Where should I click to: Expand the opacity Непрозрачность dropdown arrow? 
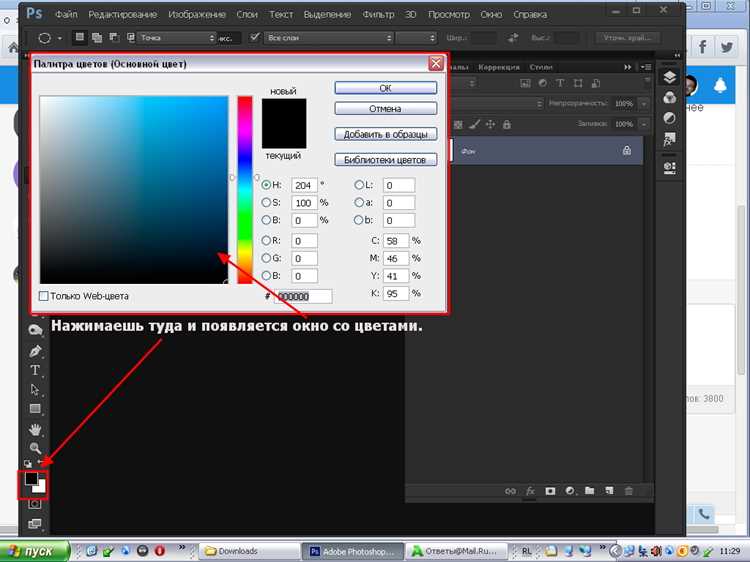click(644, 104)
